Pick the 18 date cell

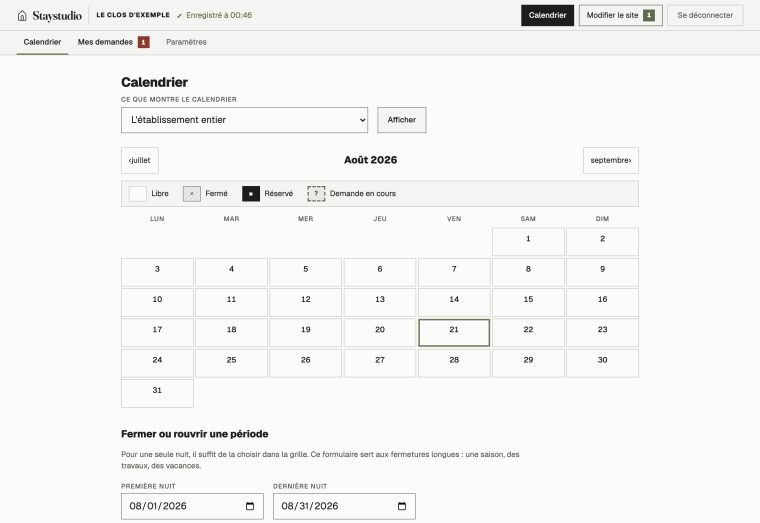pyautogui.click(x=231, y=333)
